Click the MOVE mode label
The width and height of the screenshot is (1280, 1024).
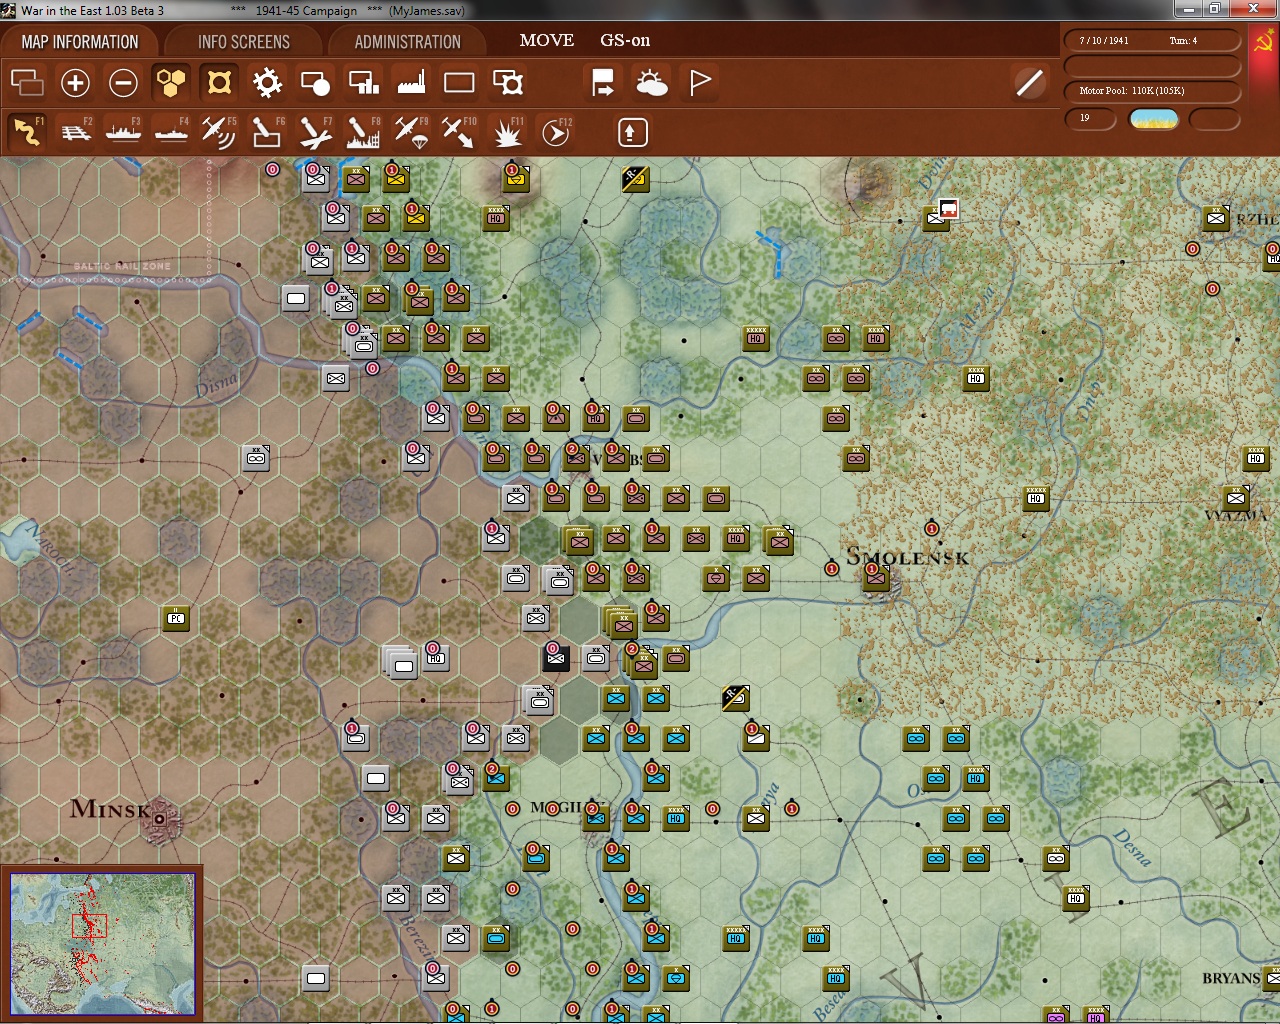[547, 40]
